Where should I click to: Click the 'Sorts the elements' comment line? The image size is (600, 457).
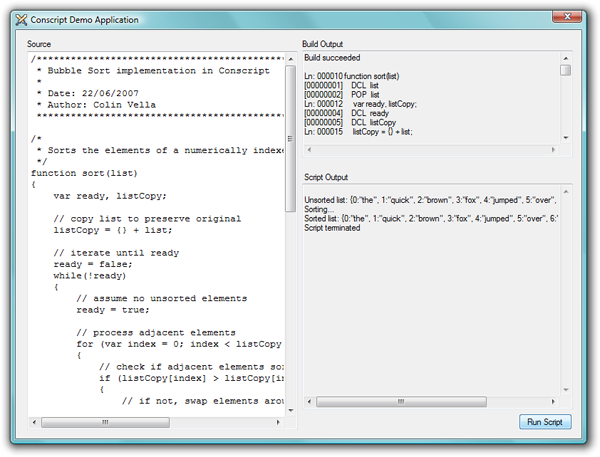coord(160,150)
